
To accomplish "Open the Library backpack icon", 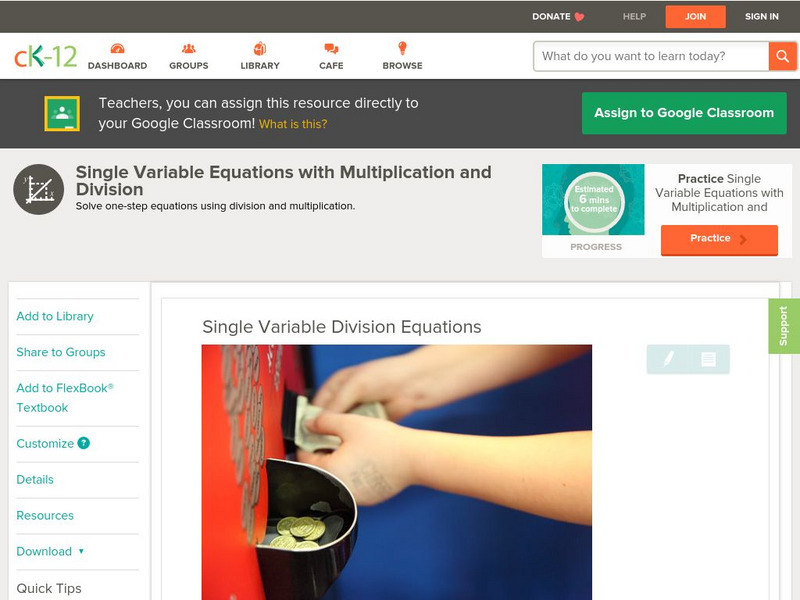I will pyautogui.click(x=260, y=48).
